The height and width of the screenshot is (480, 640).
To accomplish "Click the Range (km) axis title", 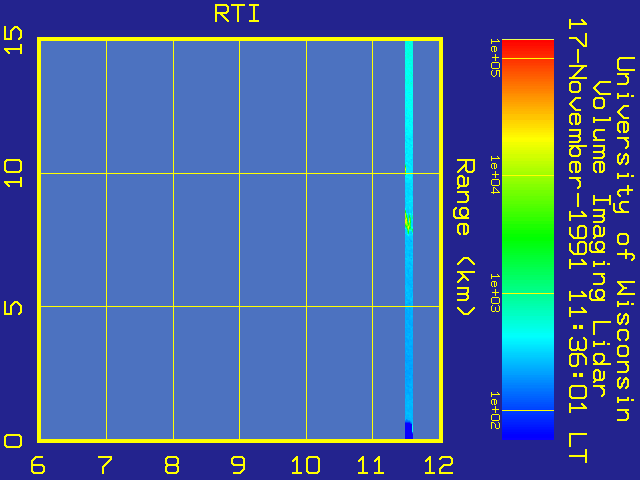I will tap(465, 237).
